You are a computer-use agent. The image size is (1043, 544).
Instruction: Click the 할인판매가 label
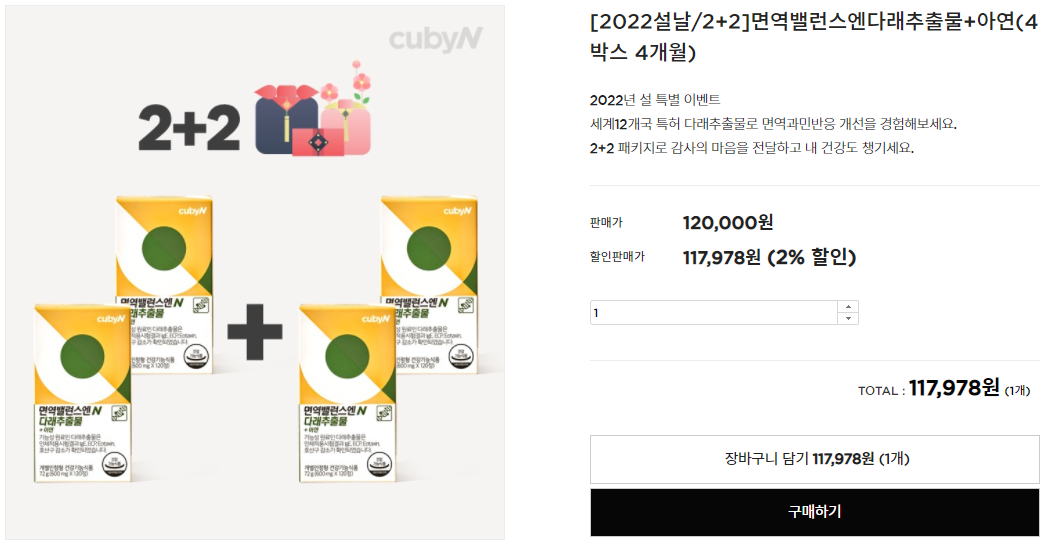pos(617,257)
